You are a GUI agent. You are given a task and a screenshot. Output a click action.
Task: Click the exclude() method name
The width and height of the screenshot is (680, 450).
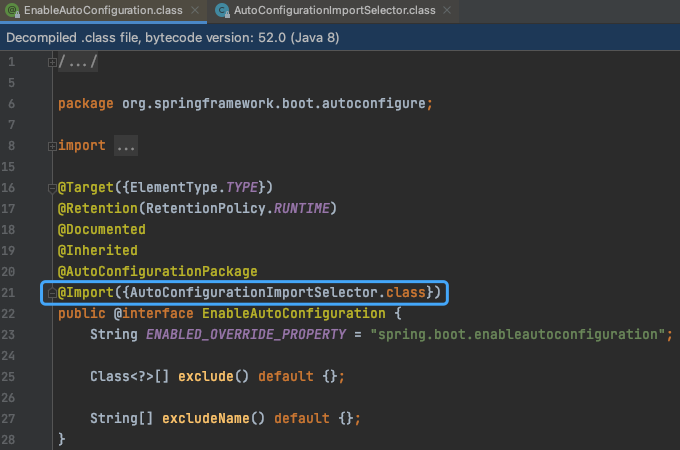tap(206, 376)
